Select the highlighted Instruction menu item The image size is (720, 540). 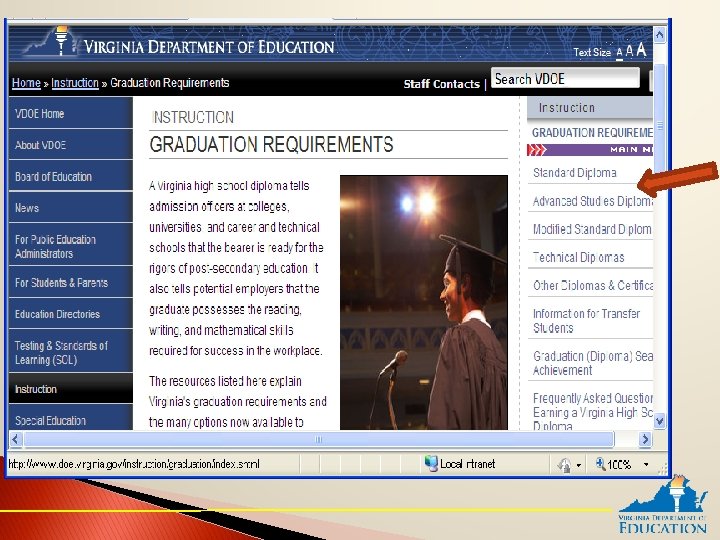pos(71,388)
